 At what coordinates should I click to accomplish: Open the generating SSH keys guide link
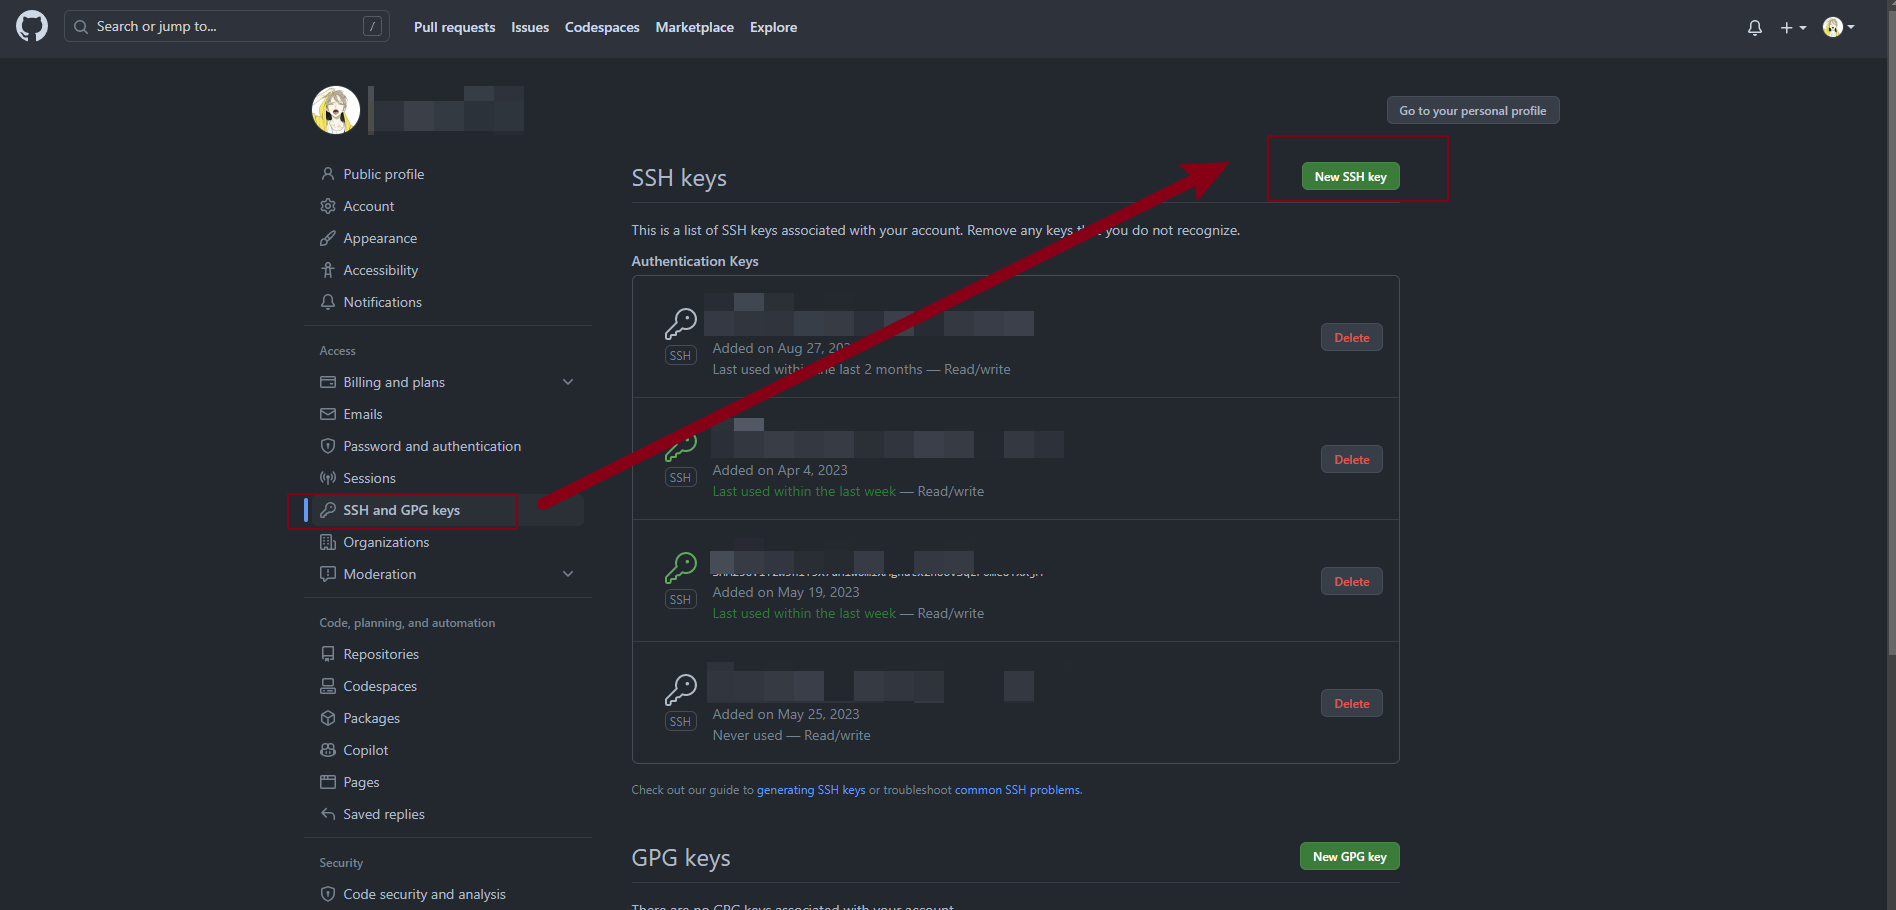[810, 790]
